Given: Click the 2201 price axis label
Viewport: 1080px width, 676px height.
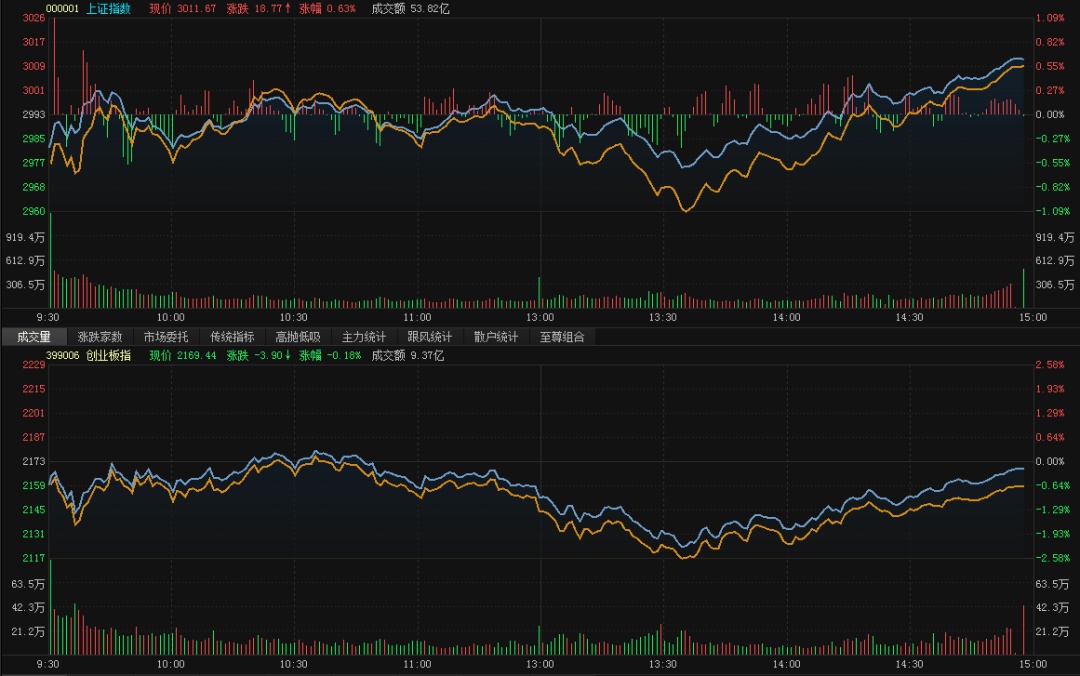Looking at the screenshot, I should pos(34,413).
